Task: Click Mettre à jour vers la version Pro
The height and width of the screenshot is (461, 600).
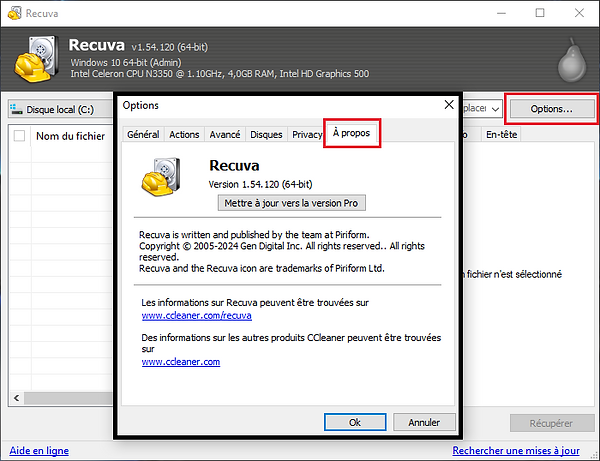Action: pyautogui.click(x=292, y=203)
